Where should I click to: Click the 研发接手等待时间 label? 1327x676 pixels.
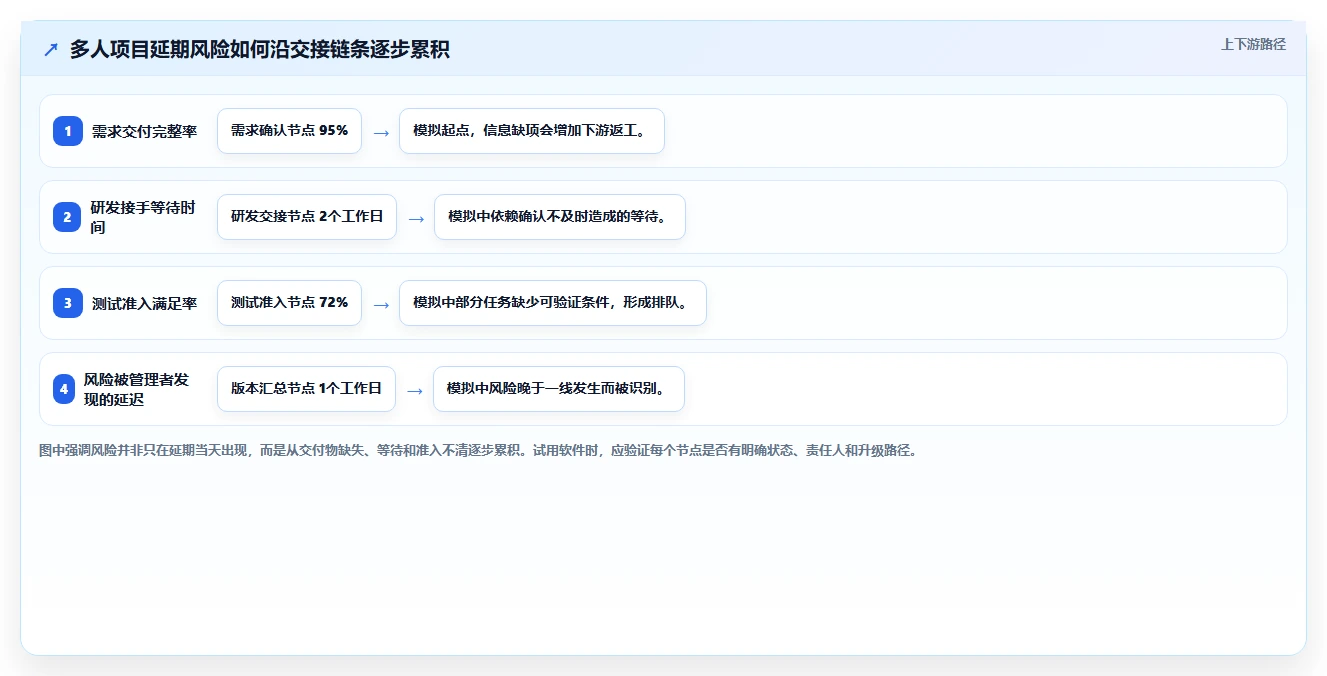click(145, 217)
